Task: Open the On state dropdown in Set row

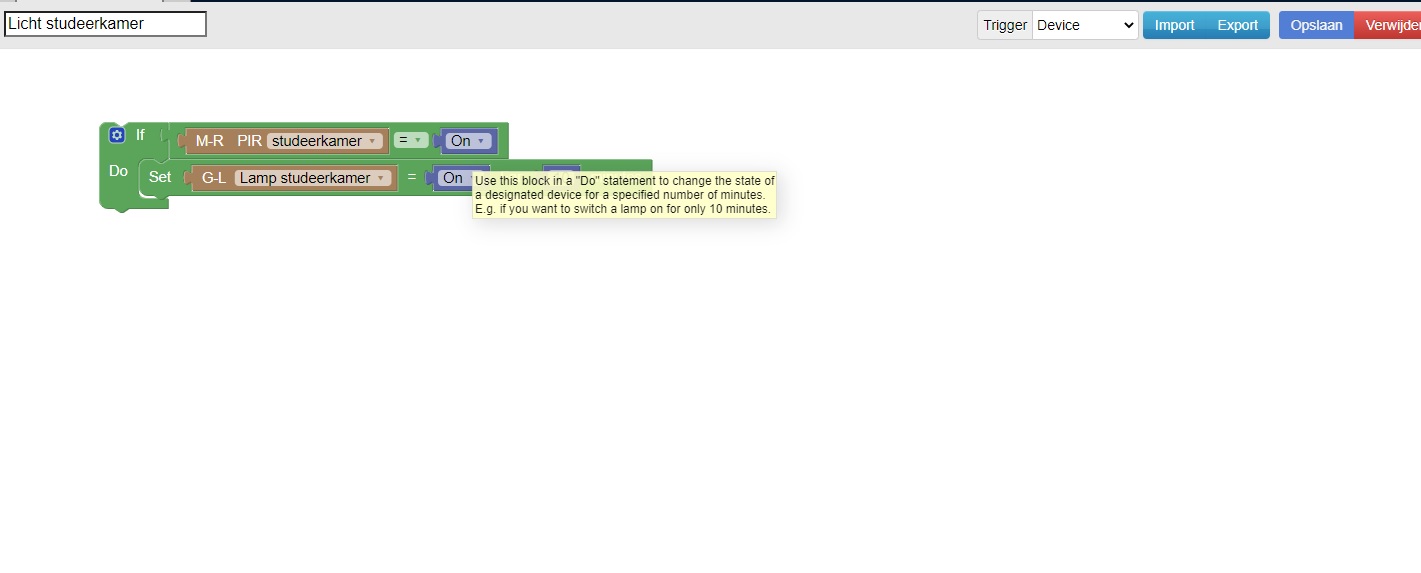Action: (x=456, y=178)
